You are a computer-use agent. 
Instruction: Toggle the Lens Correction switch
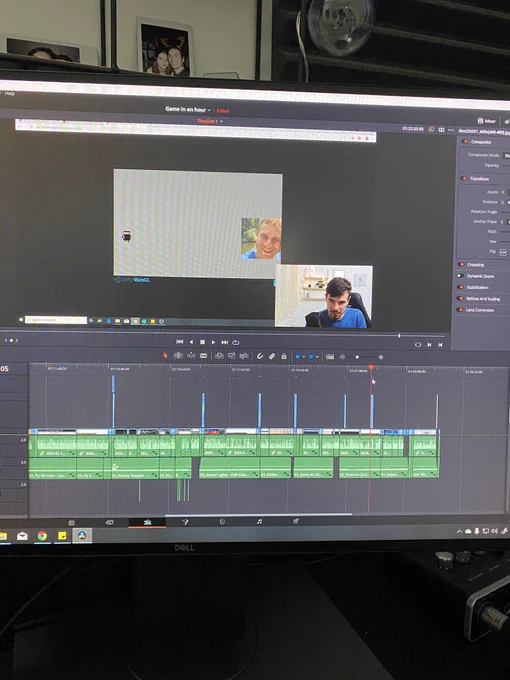pos(460,310)
